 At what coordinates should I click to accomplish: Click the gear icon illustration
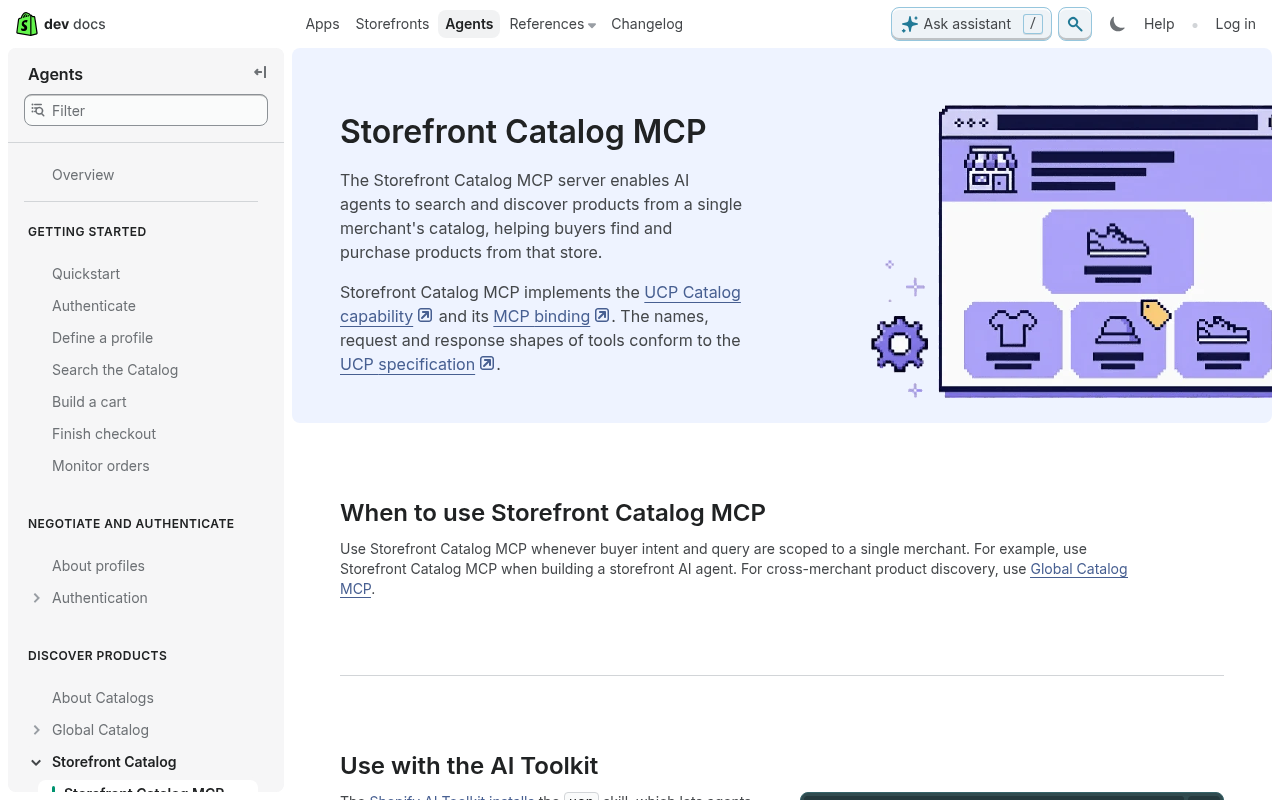[x=899, y=344]
